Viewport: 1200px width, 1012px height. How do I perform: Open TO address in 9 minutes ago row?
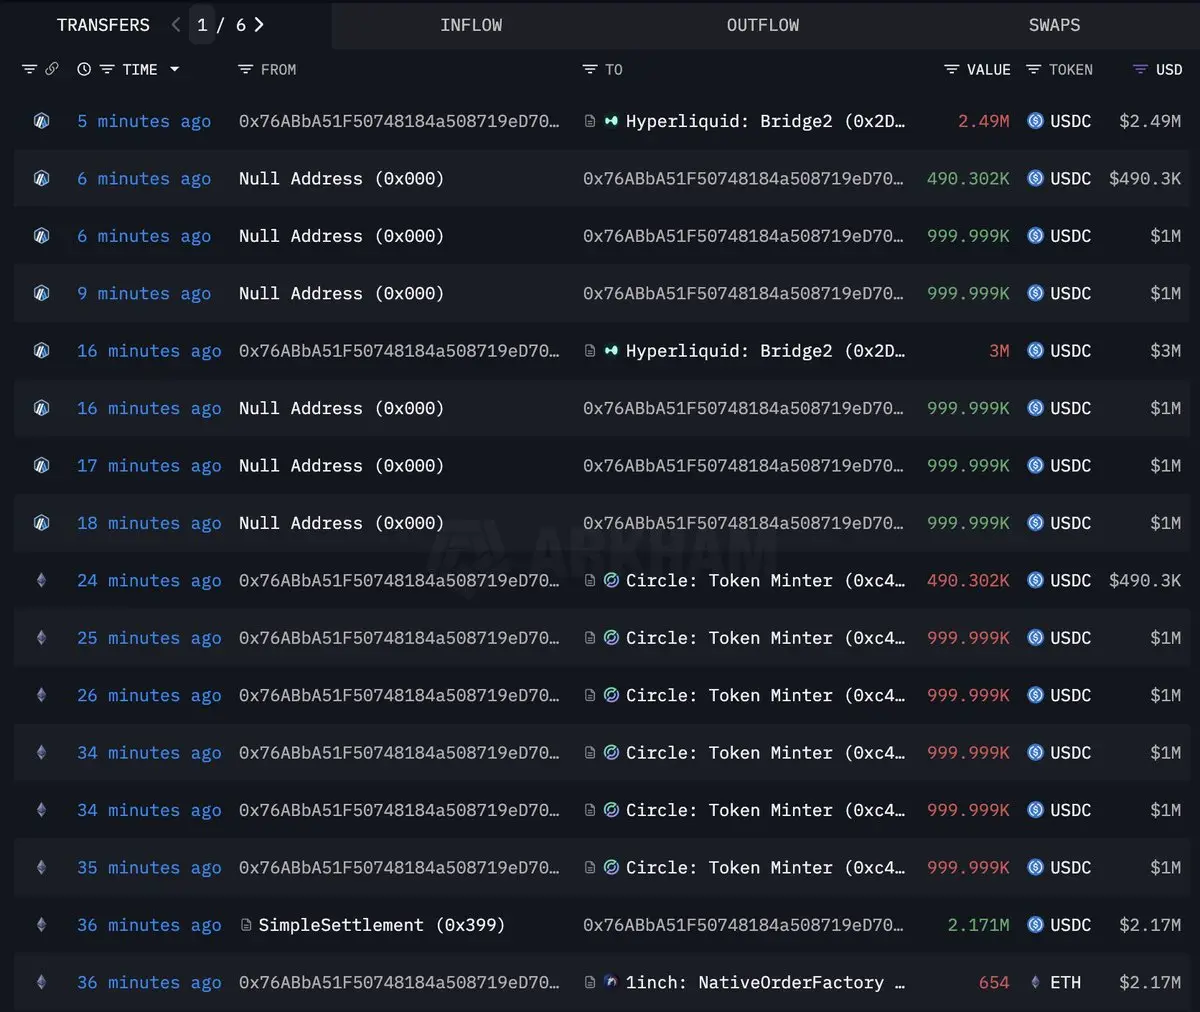coord(743,293)
